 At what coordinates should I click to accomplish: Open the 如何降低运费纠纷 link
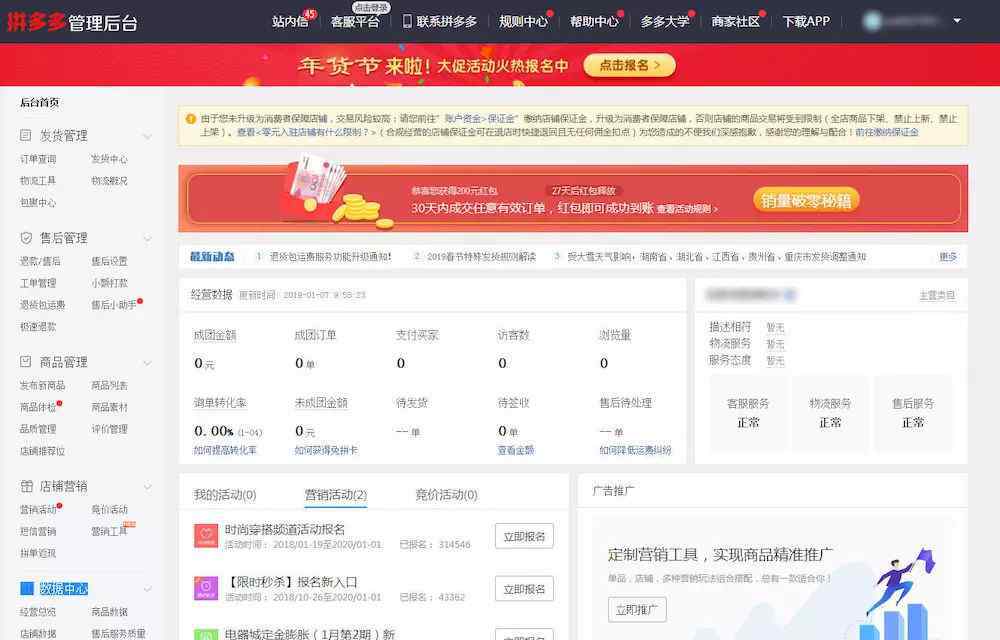pyautogui.click(x=635, y=450)
